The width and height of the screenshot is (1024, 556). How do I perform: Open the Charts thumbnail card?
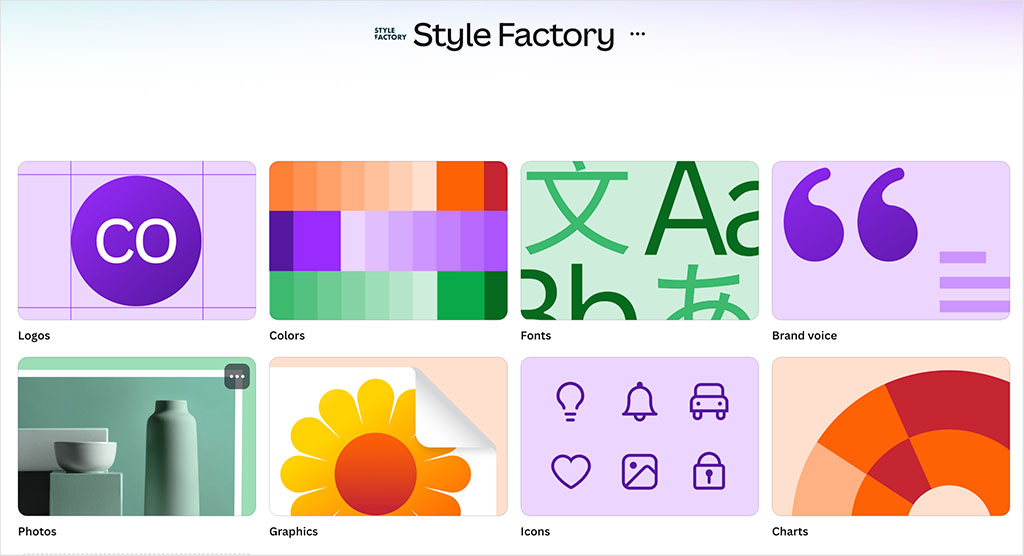pos(891,436)
